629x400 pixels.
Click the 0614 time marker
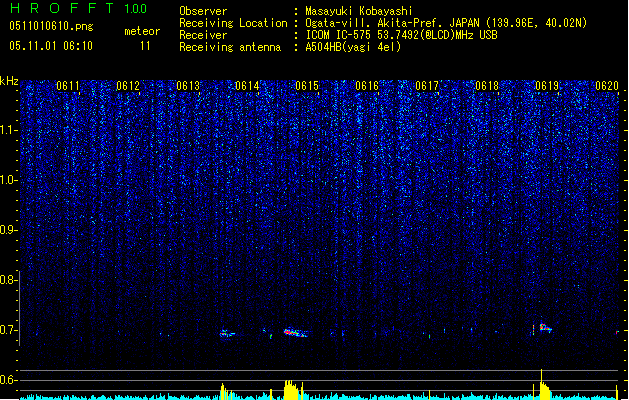247,86
